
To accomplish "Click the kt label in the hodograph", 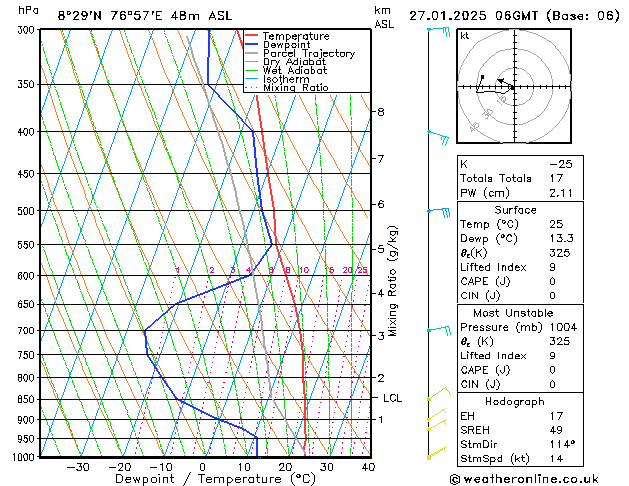I will [x=465, y=36].
